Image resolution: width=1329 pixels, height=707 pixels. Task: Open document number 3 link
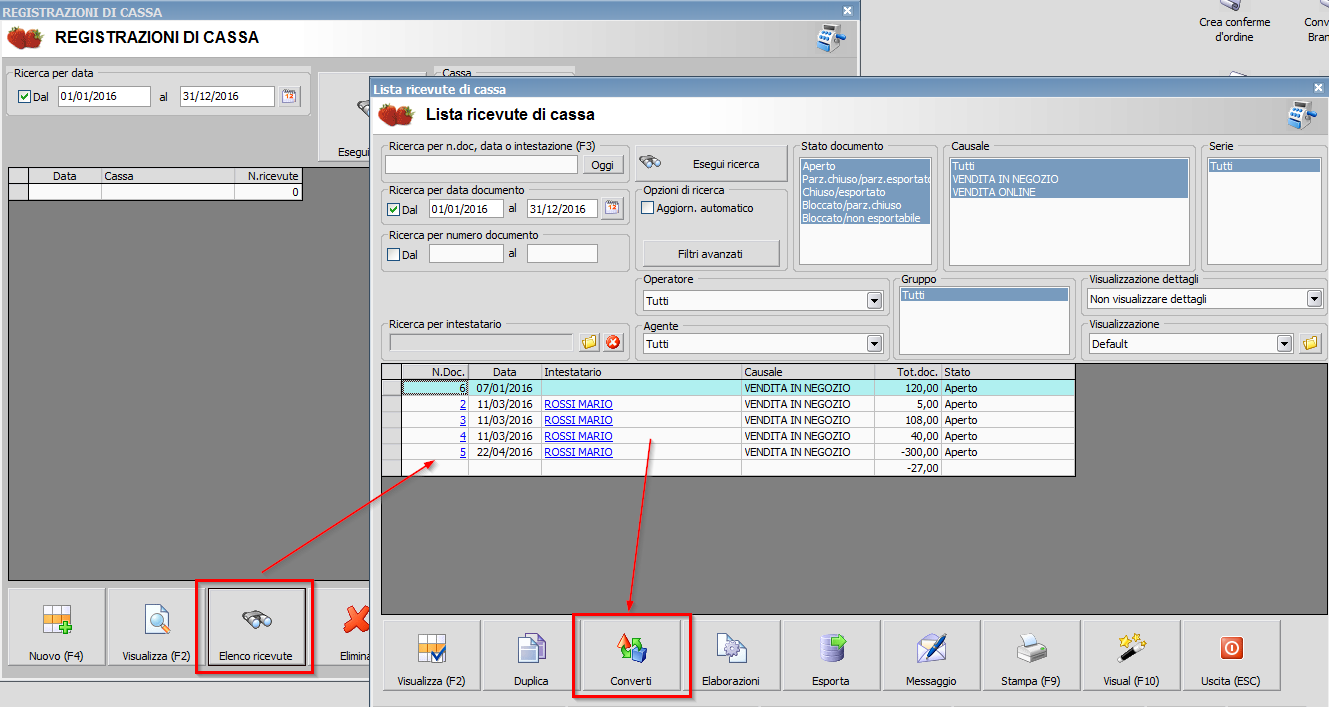(463, 420)
